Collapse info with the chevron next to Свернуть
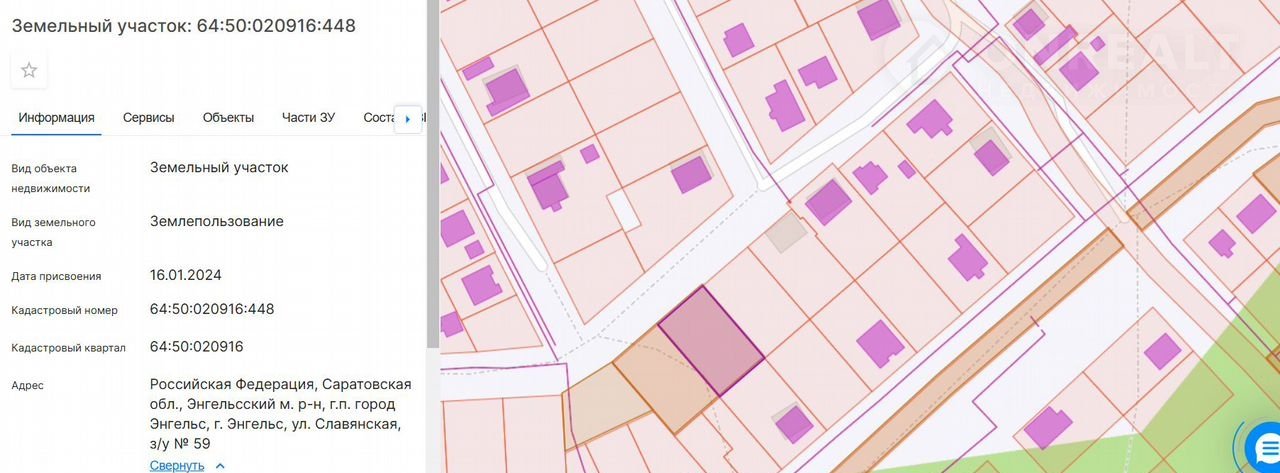Screen dimensions: 1280x473 [x=220, y=466]
